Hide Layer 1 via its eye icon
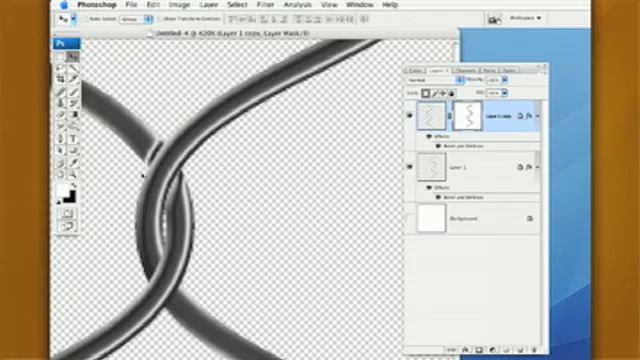This screenshot has width=640, height=360. coord(409,167)
